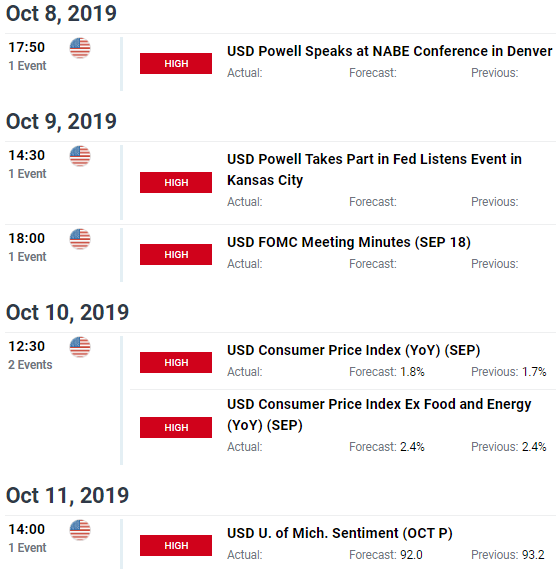Click HIGH badge for CPI Ex Food and Energy
The image size is (556, 569).
(176, 427)
